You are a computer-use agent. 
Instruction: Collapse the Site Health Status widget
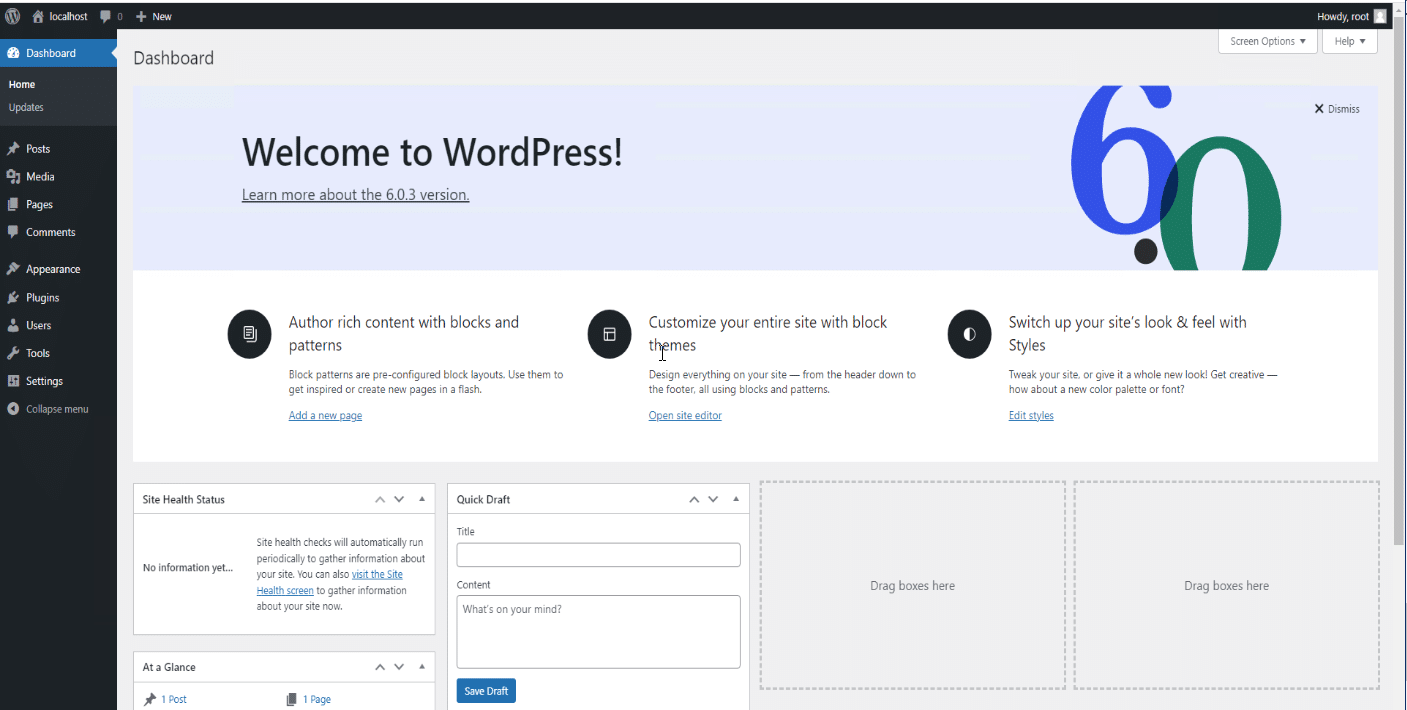pos(421,498)
